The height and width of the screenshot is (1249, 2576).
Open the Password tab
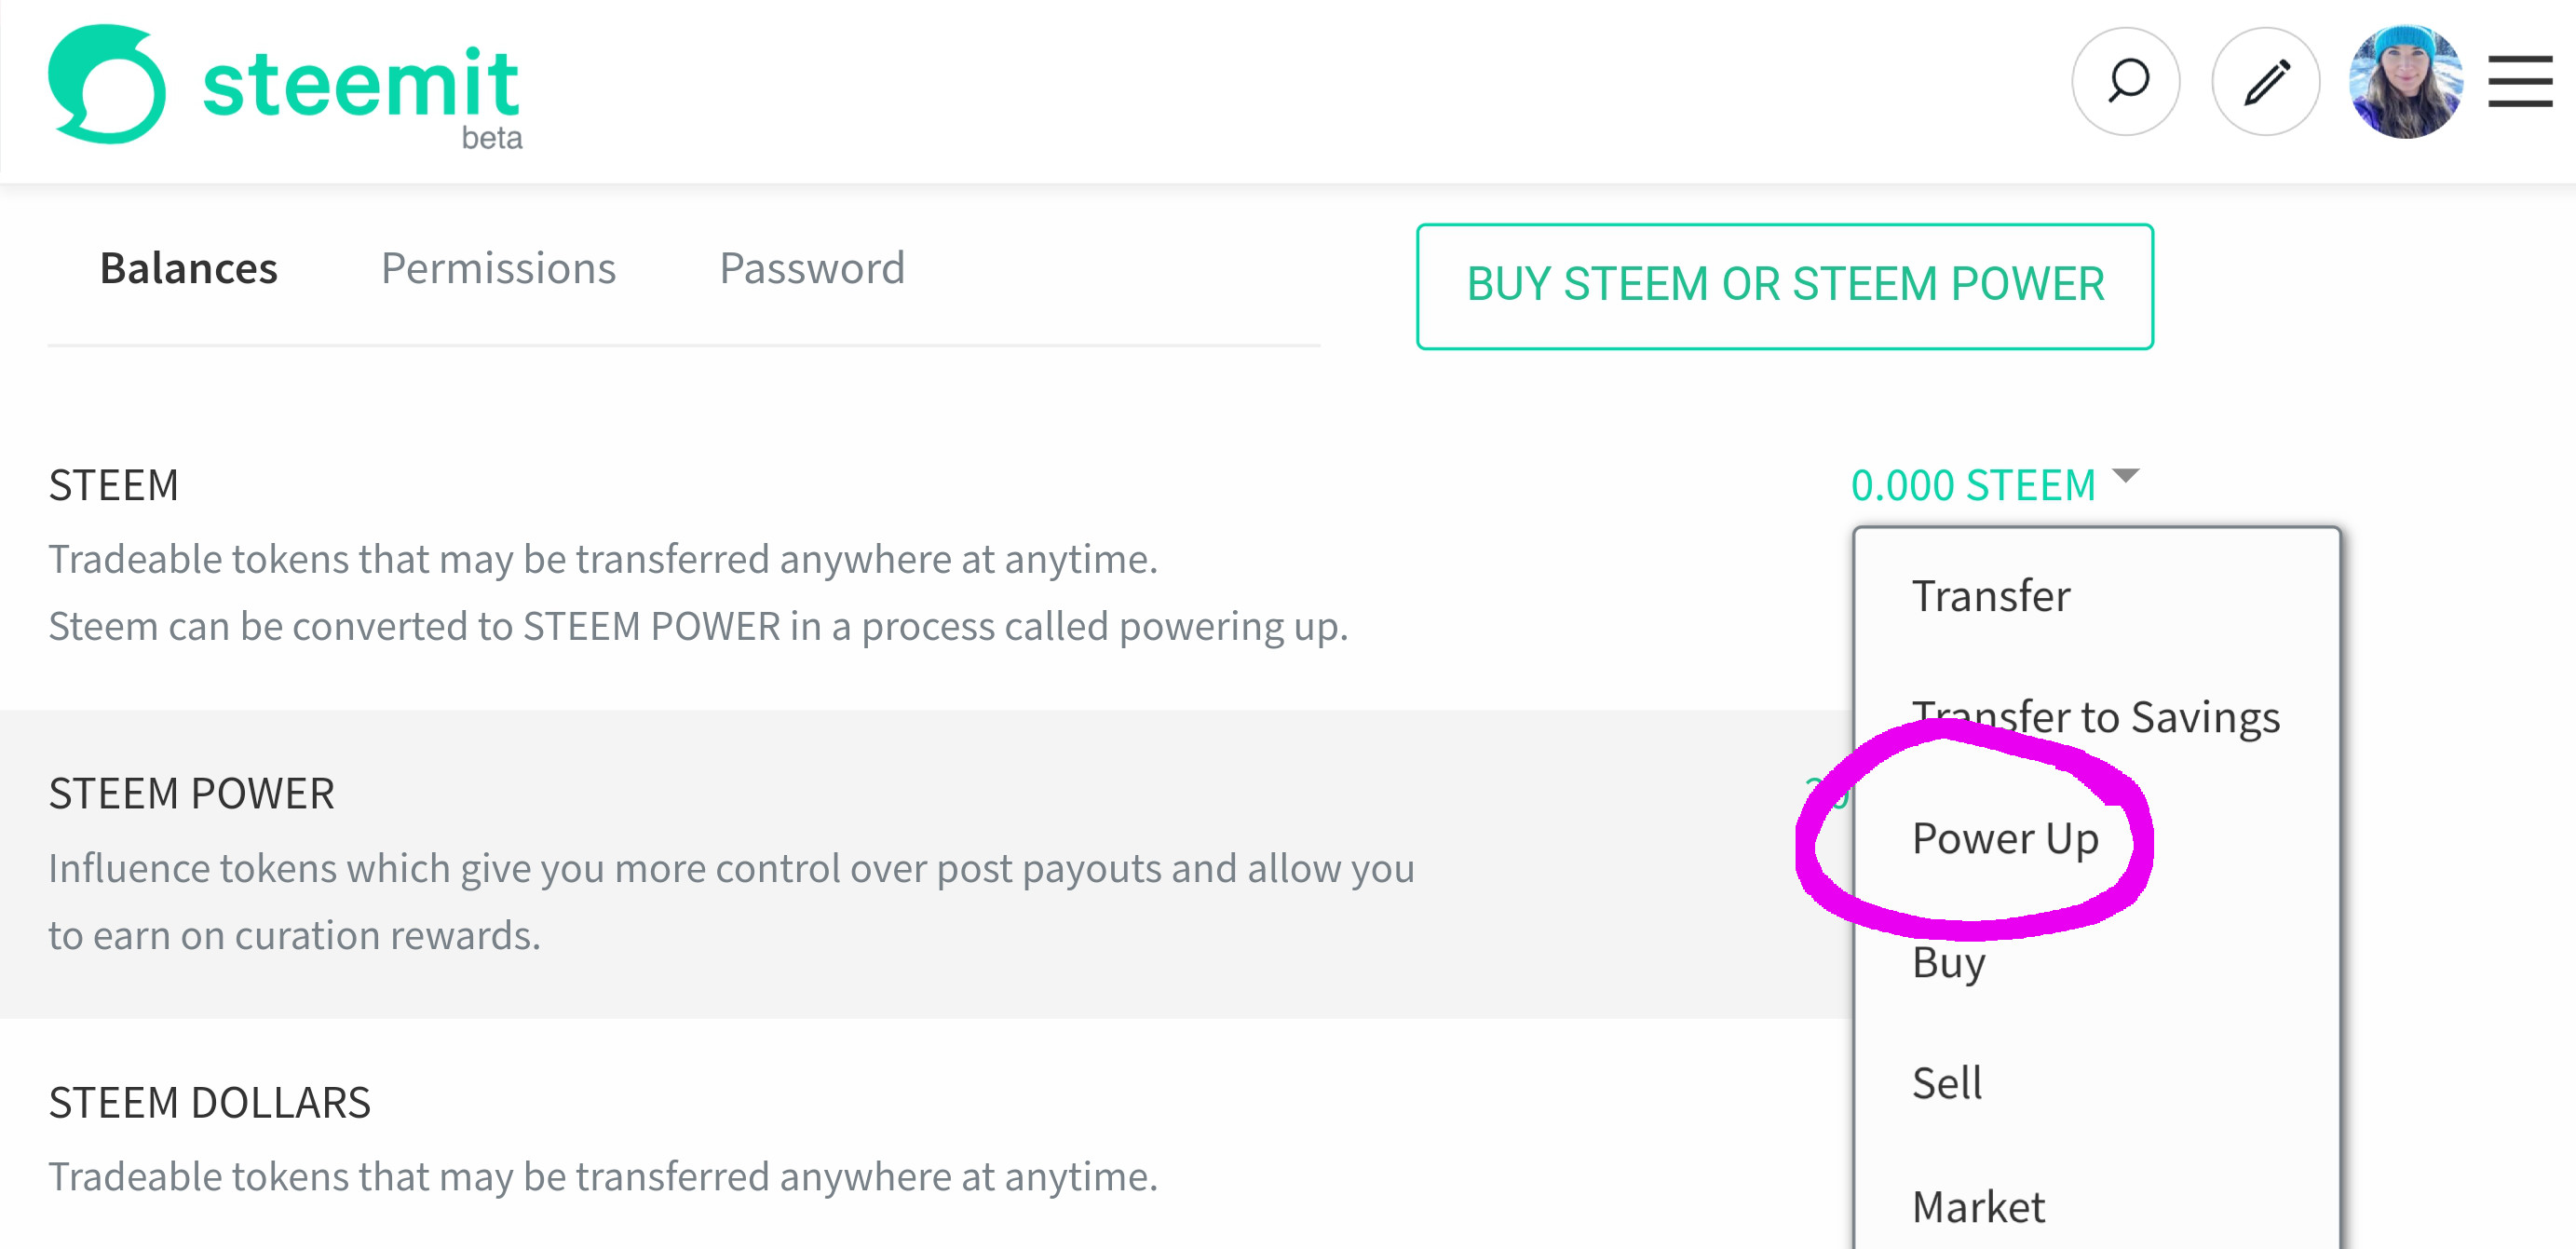click(812, 268)
